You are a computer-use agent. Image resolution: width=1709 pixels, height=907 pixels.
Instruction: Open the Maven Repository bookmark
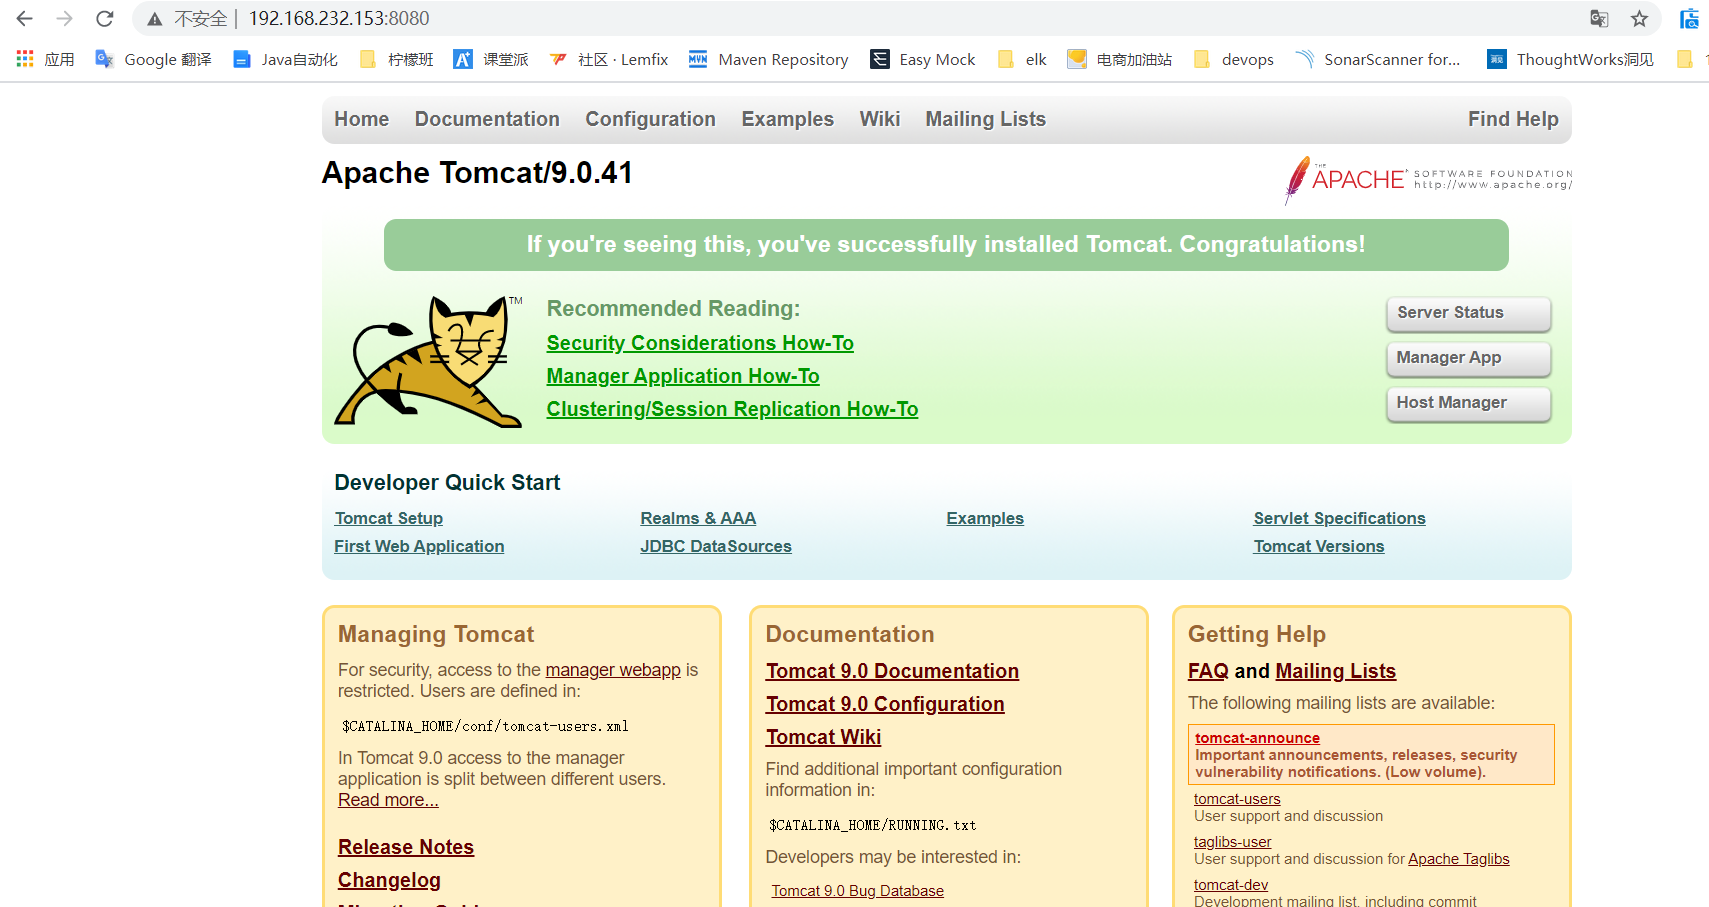768,60
